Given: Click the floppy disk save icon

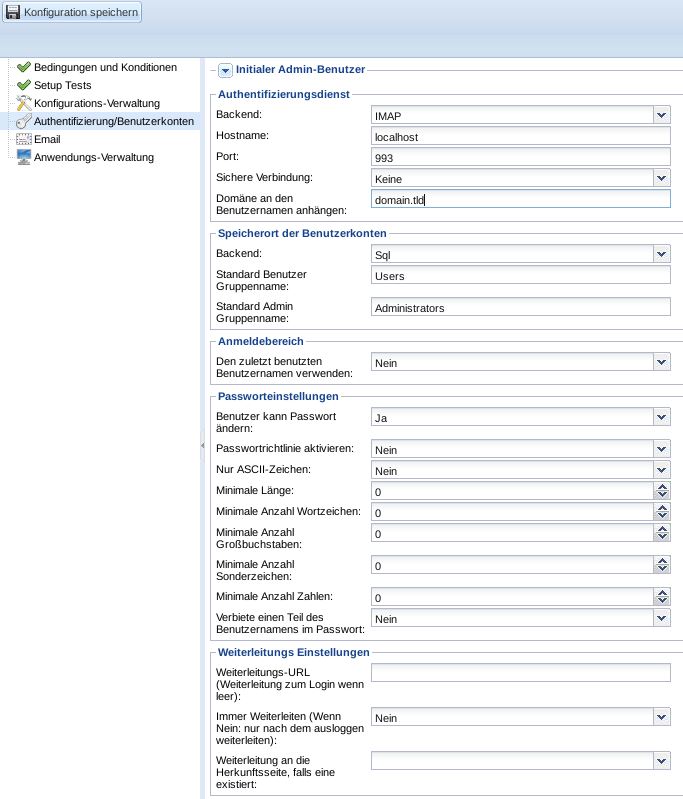Looking at the screenshot, I should pos(13,12).
